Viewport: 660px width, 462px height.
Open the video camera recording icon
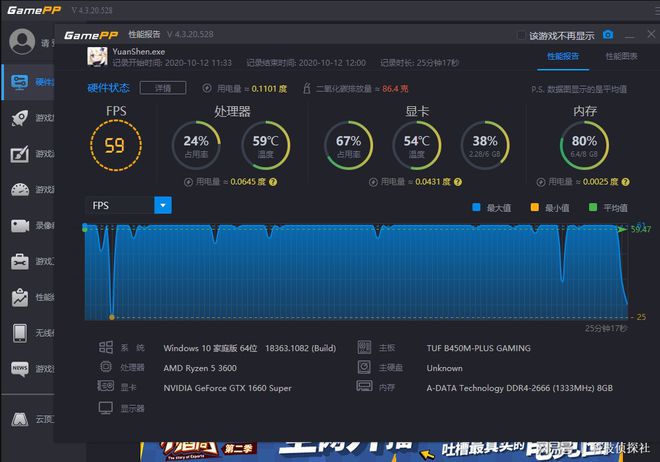click(20, 226)
